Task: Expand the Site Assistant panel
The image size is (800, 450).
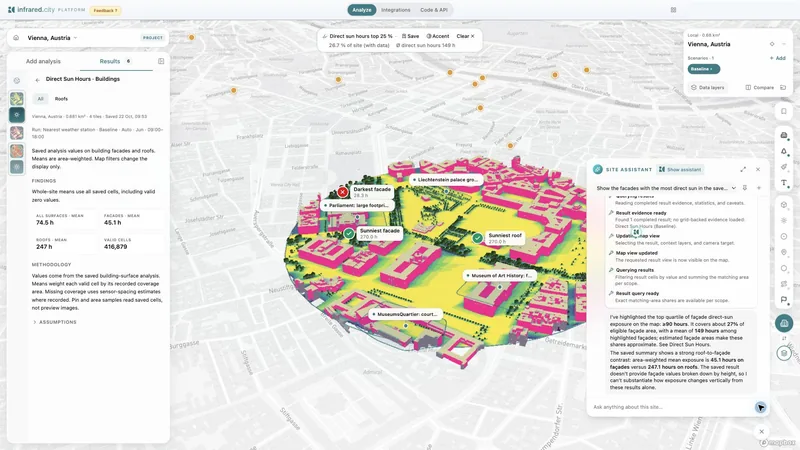Action: click(x=743, y=169)
